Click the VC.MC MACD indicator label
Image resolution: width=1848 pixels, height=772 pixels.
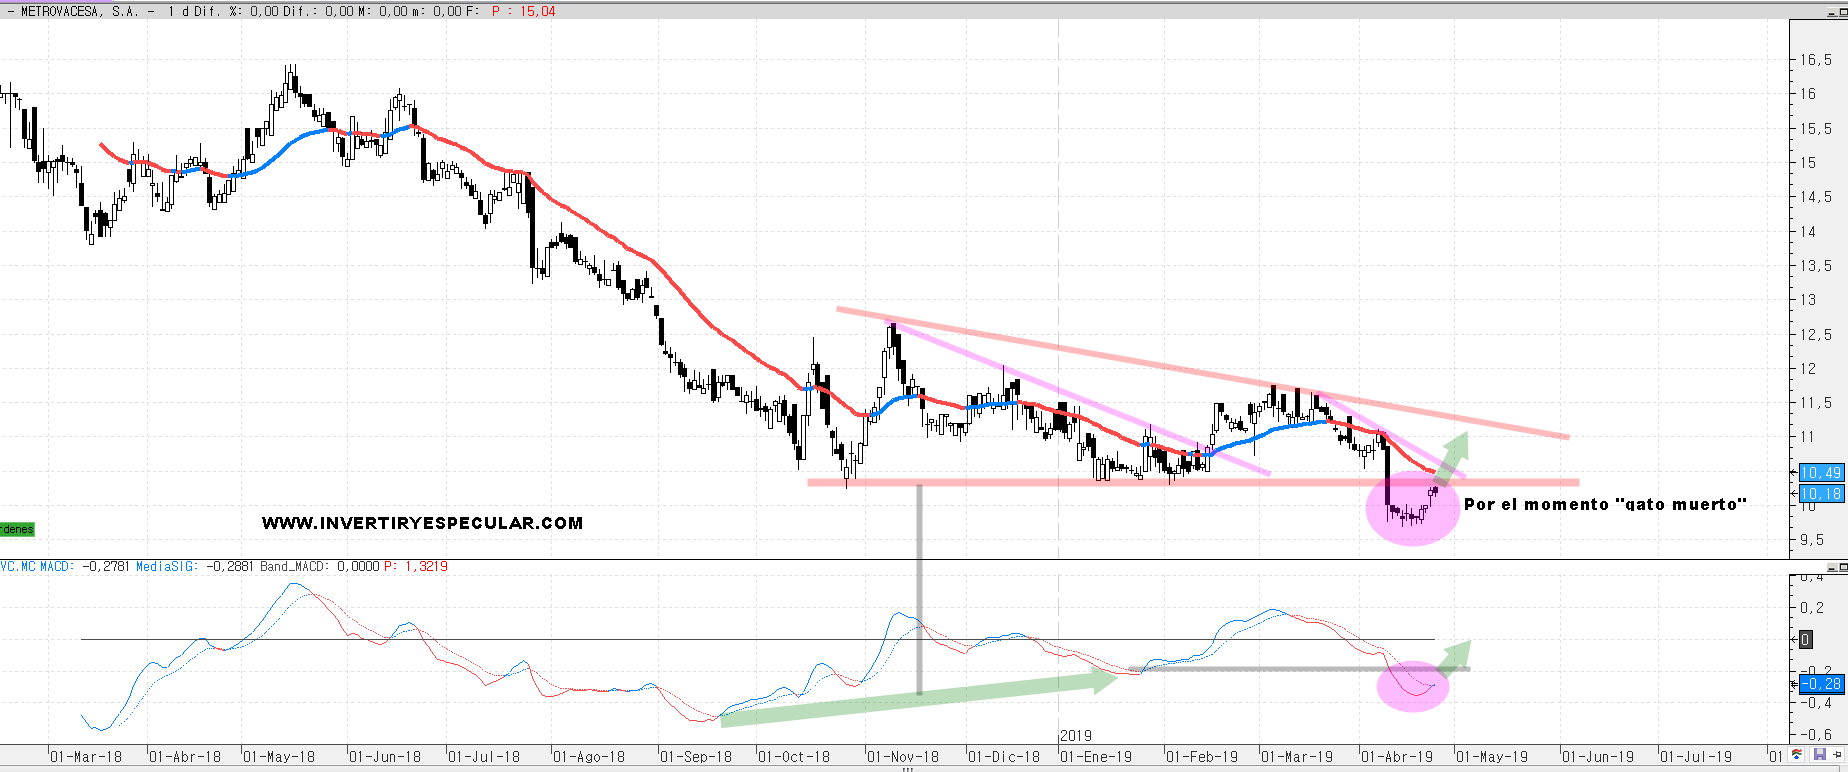coord(36,566)
